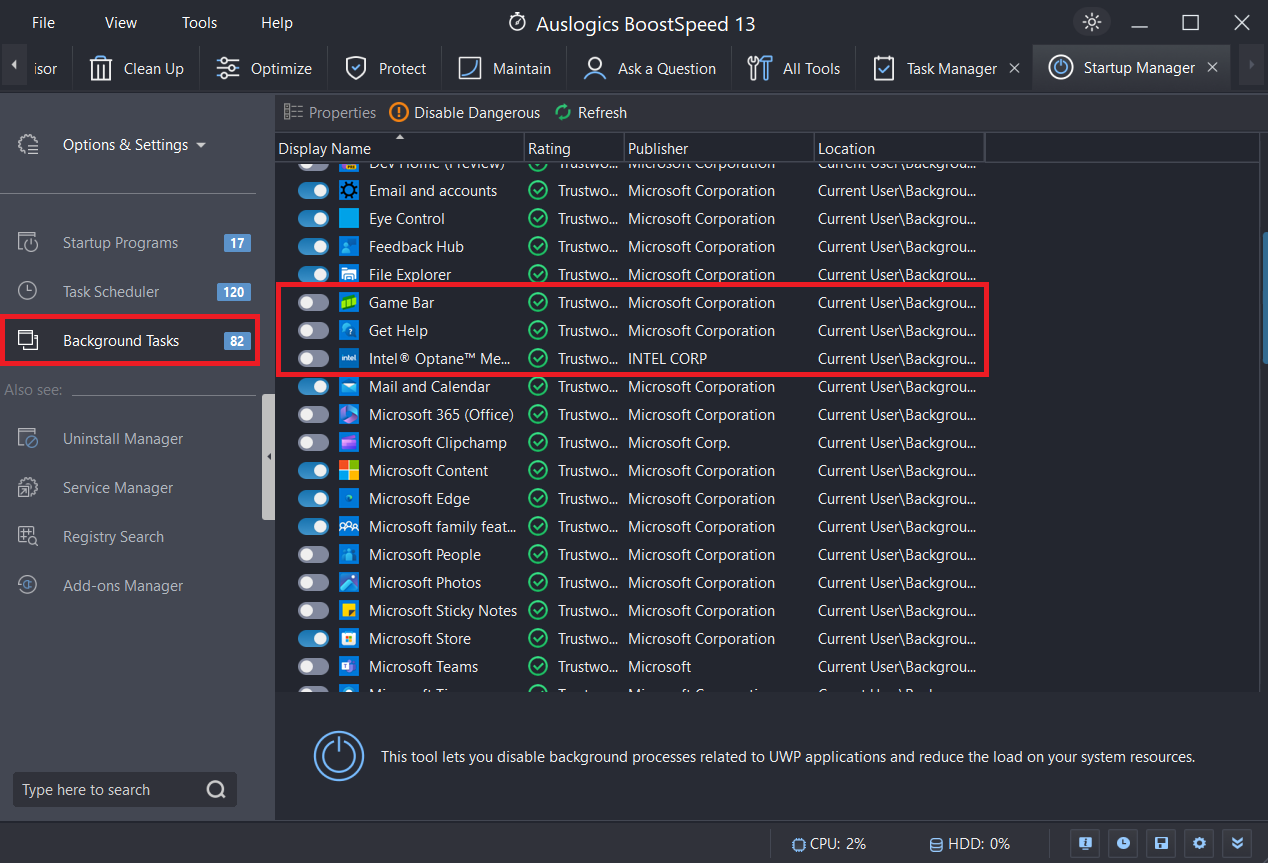Disable the Microsoft Edge toggle
1268x863 pixels.
[314, 499]
